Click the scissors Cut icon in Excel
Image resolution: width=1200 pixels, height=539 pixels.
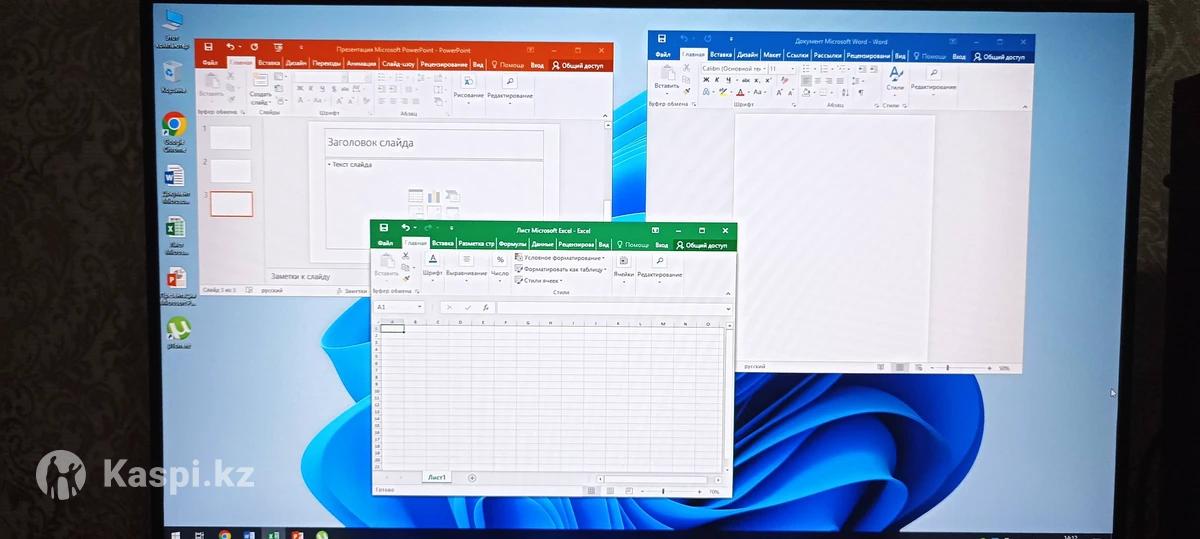tap(406, 256)
